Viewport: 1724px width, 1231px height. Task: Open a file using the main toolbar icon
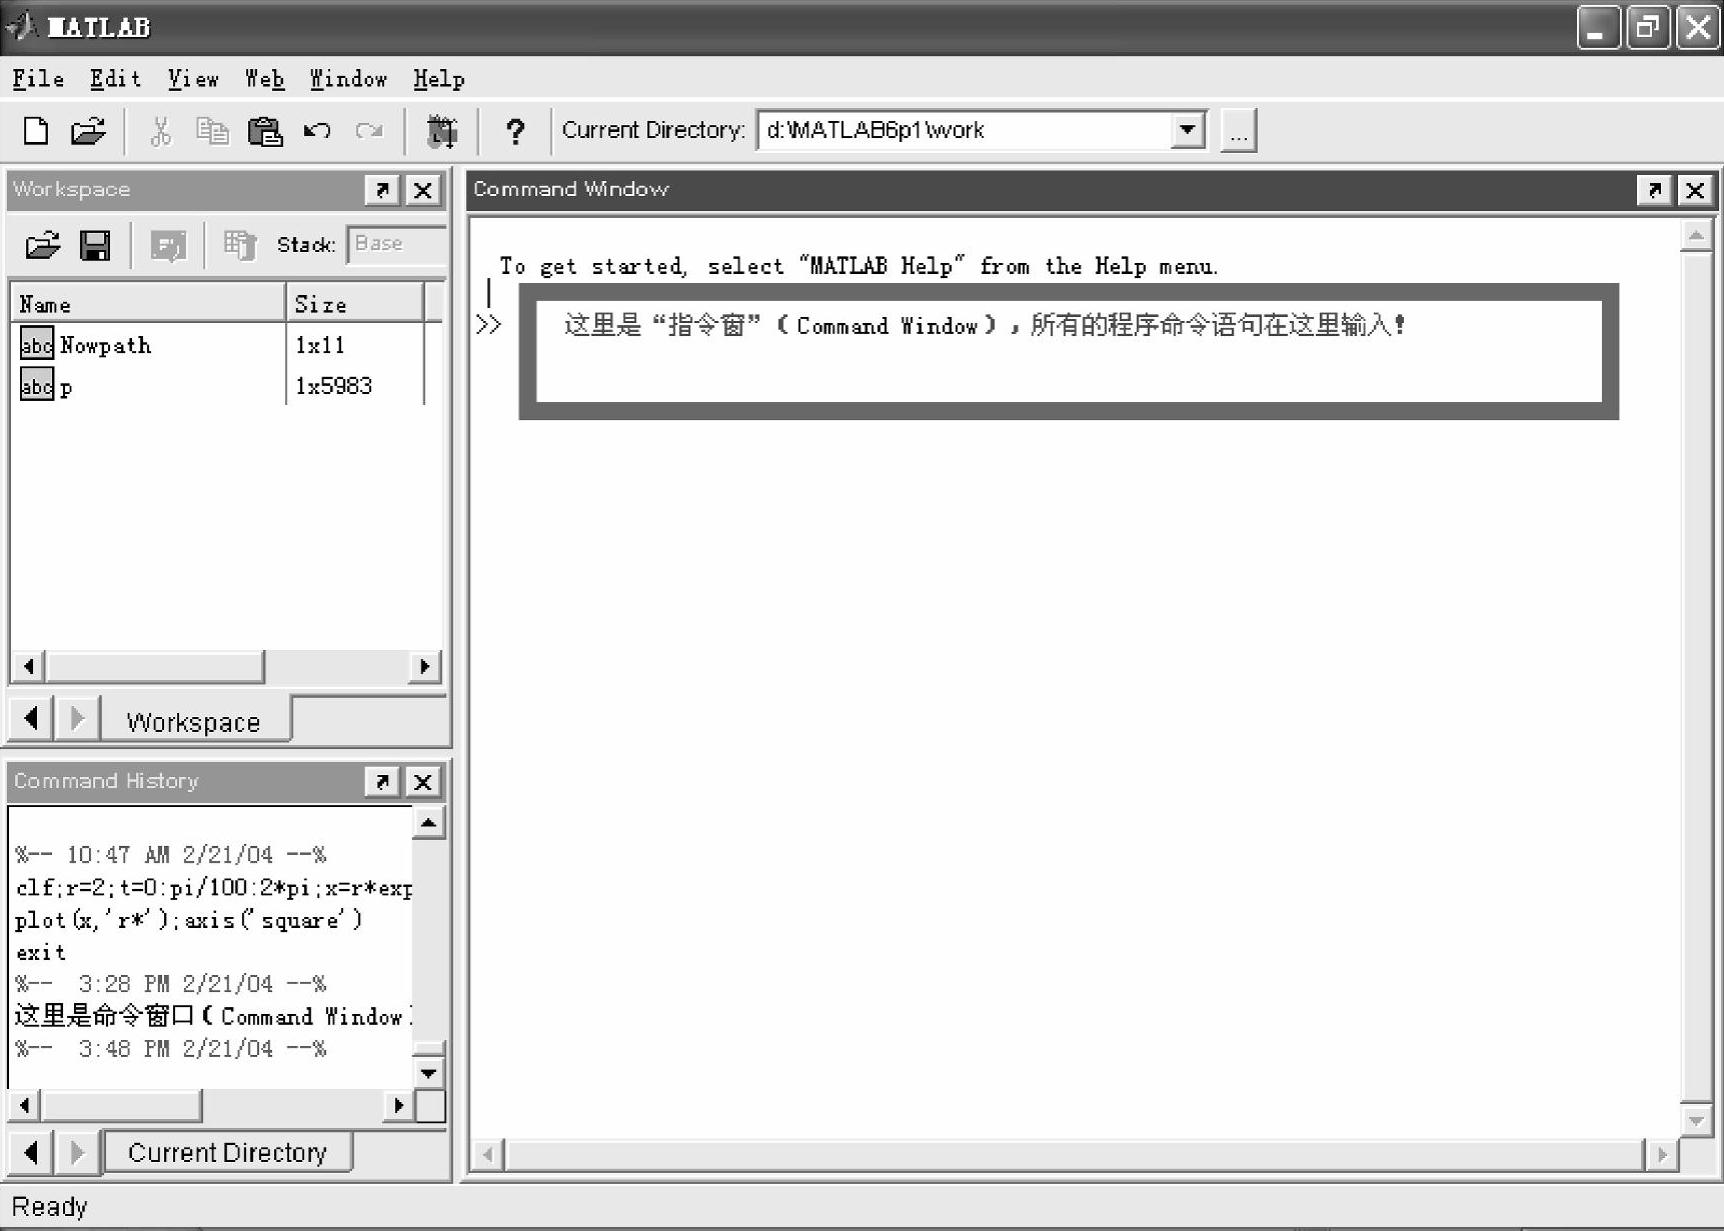pyautogui.click(x=88, y=131)
